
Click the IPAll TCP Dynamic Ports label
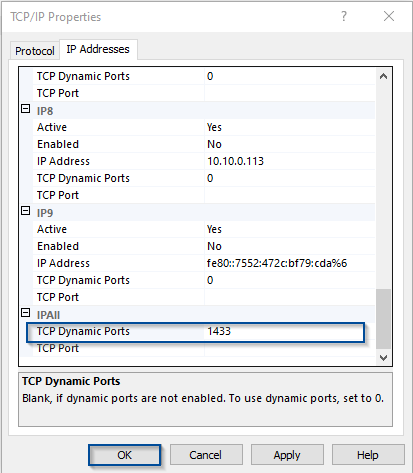pyautogui.click(x=83, y=331)
